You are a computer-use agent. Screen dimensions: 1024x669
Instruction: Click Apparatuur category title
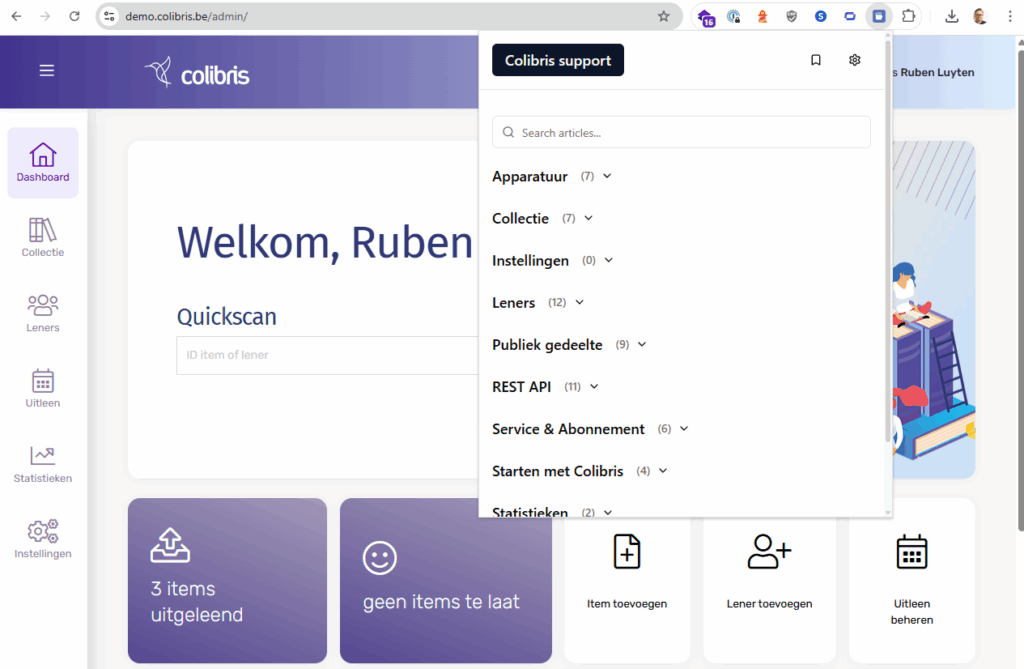(x=530, y=176)
